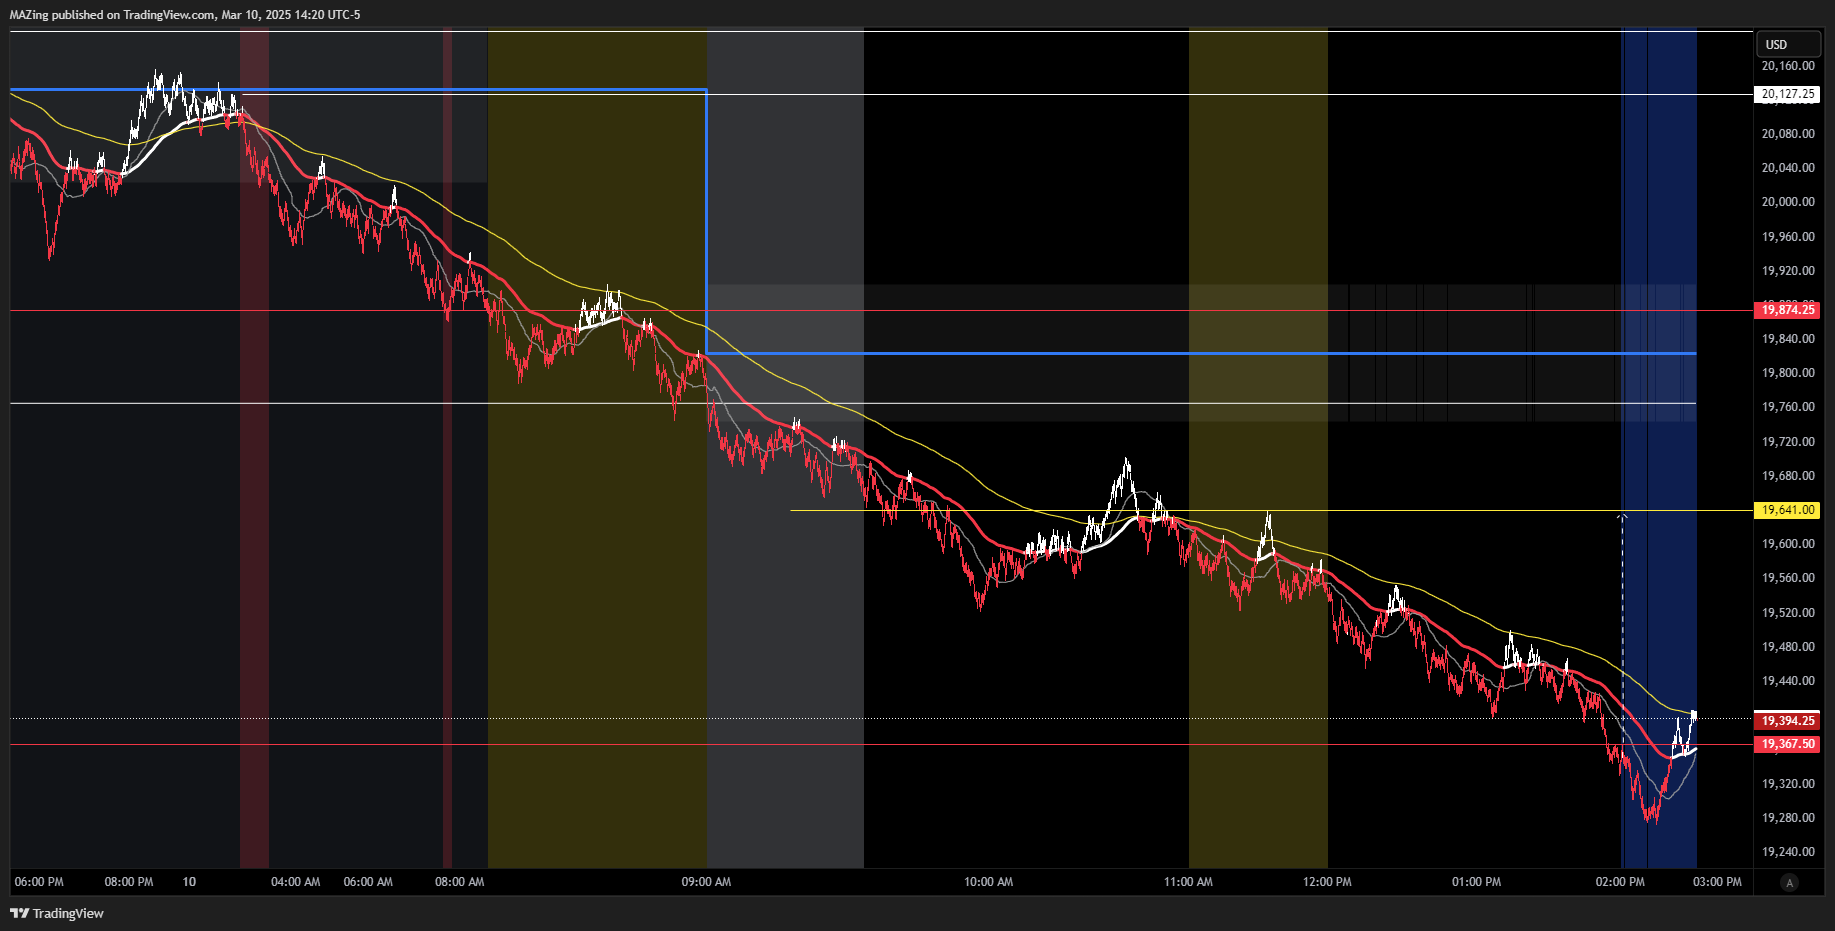Click the 20,160.00 price axis value
This screenshot has height=931, width=1835.
pyautogui.click(x=1788, y=66)
